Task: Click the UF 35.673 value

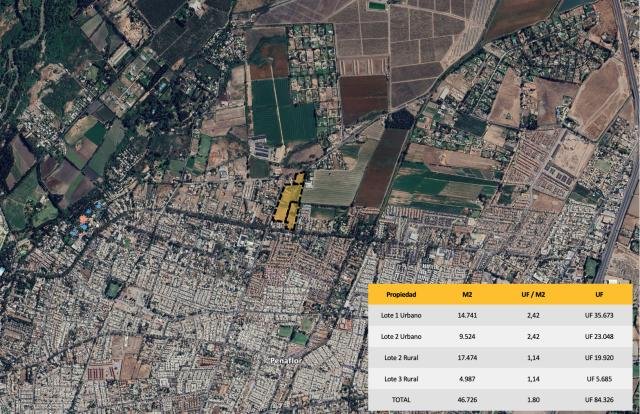Action: [x=599, y=316]
